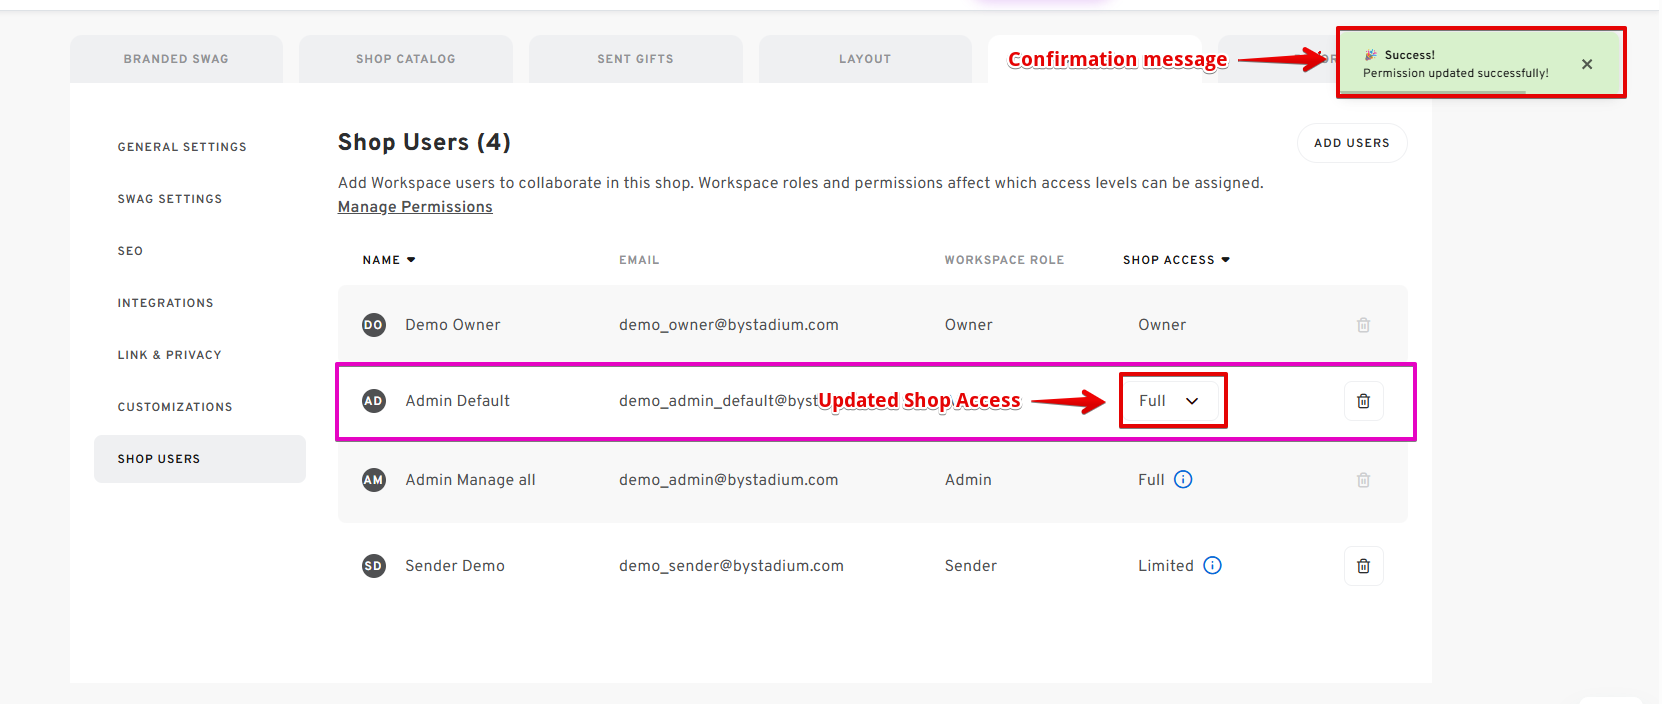Select General Settings in the sidebar

[x=182, y=147]
